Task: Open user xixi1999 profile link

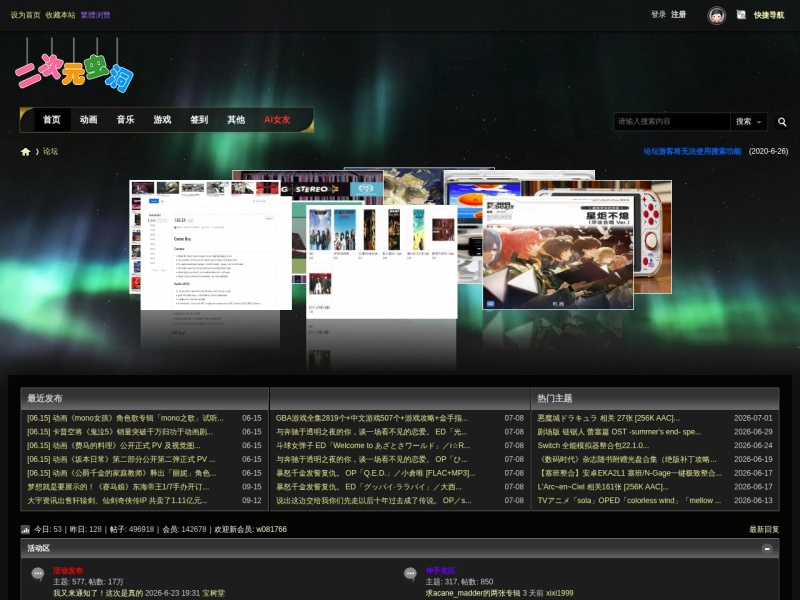Action: click(x=559, y=593)
